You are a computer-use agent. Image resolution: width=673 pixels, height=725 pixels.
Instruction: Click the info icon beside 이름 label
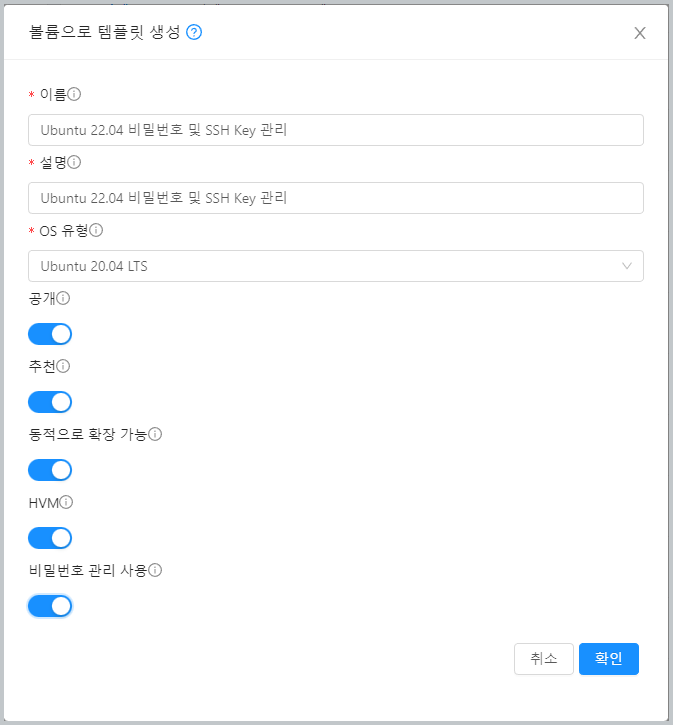click(74, 94)
